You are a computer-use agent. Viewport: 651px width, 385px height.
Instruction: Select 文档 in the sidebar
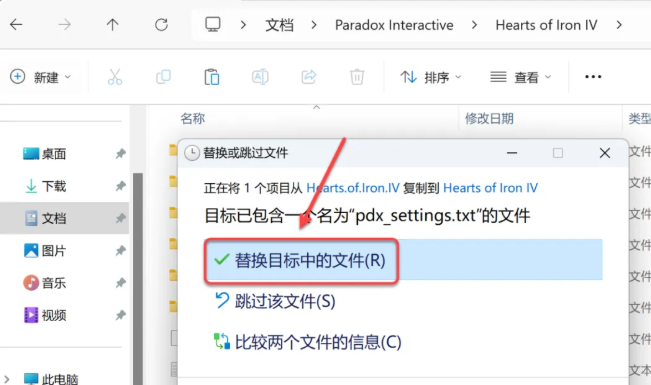click(x=64, y=218)
